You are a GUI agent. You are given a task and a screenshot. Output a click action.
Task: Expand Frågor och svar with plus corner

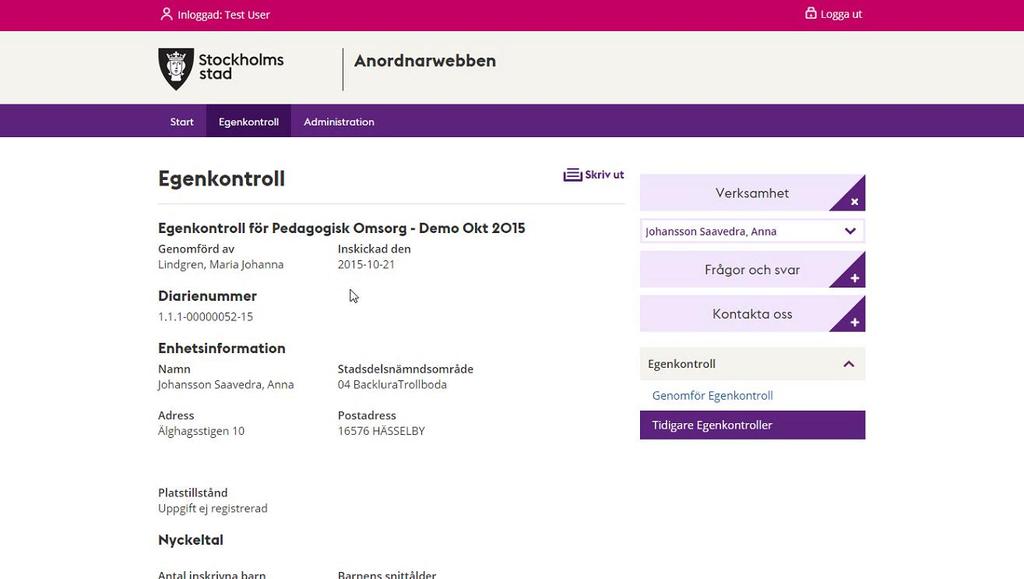[x=854, y=278]
